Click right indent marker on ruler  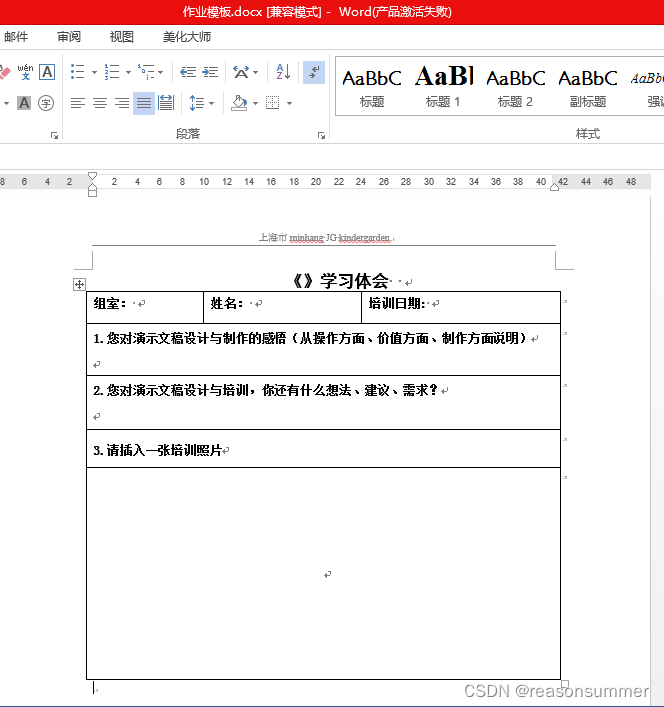(x=554, y=187)
